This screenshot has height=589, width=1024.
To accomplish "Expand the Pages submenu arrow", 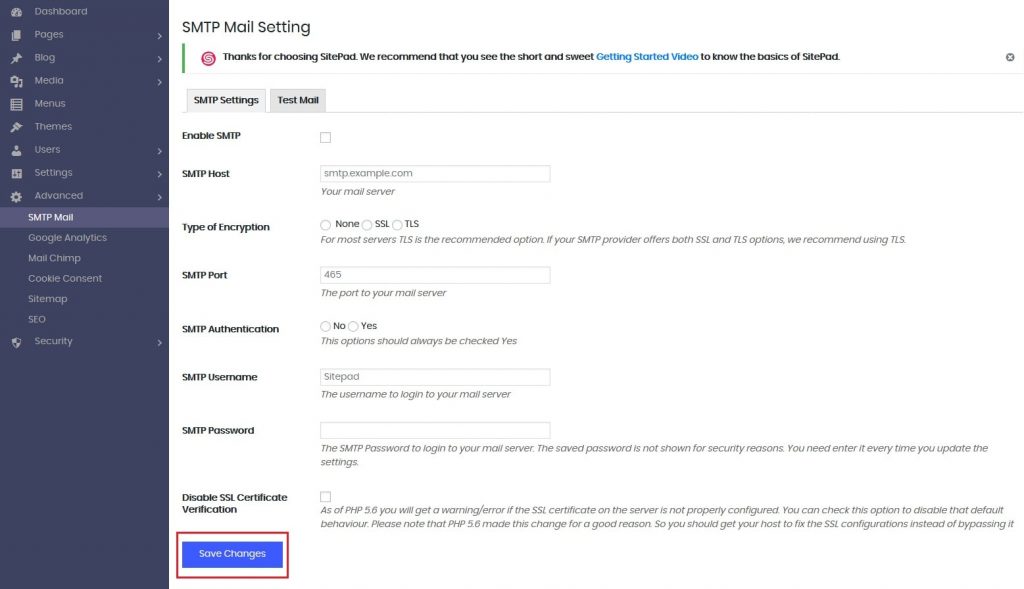I will tap(160, 36).
